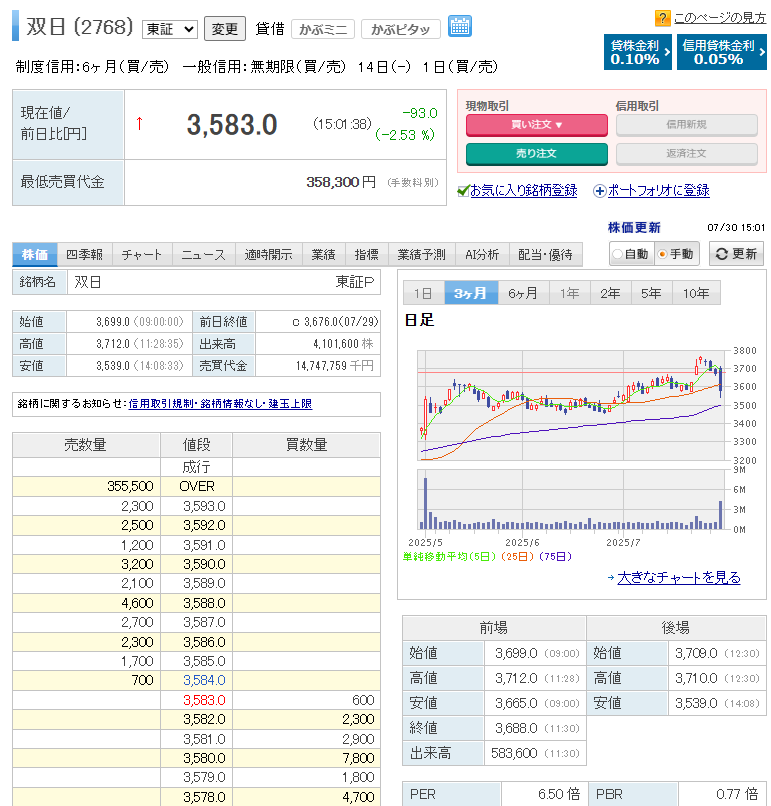
Task: Switch to the 指標 tab
Action: point(366,254)
